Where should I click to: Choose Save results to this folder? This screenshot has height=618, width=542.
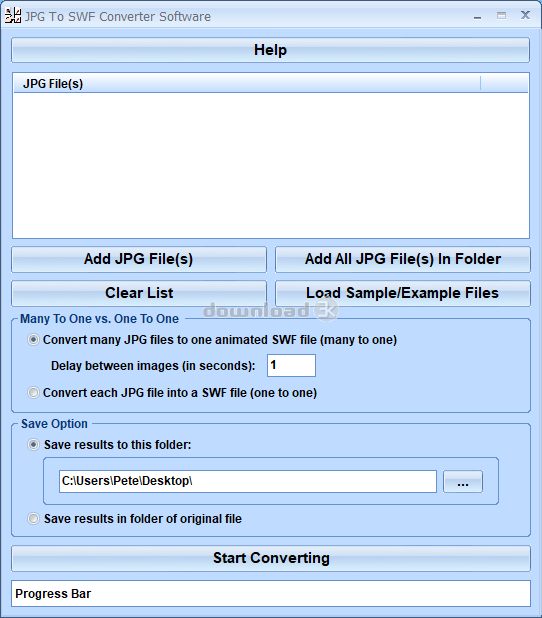pyautogui.click(x=34, y=445)
